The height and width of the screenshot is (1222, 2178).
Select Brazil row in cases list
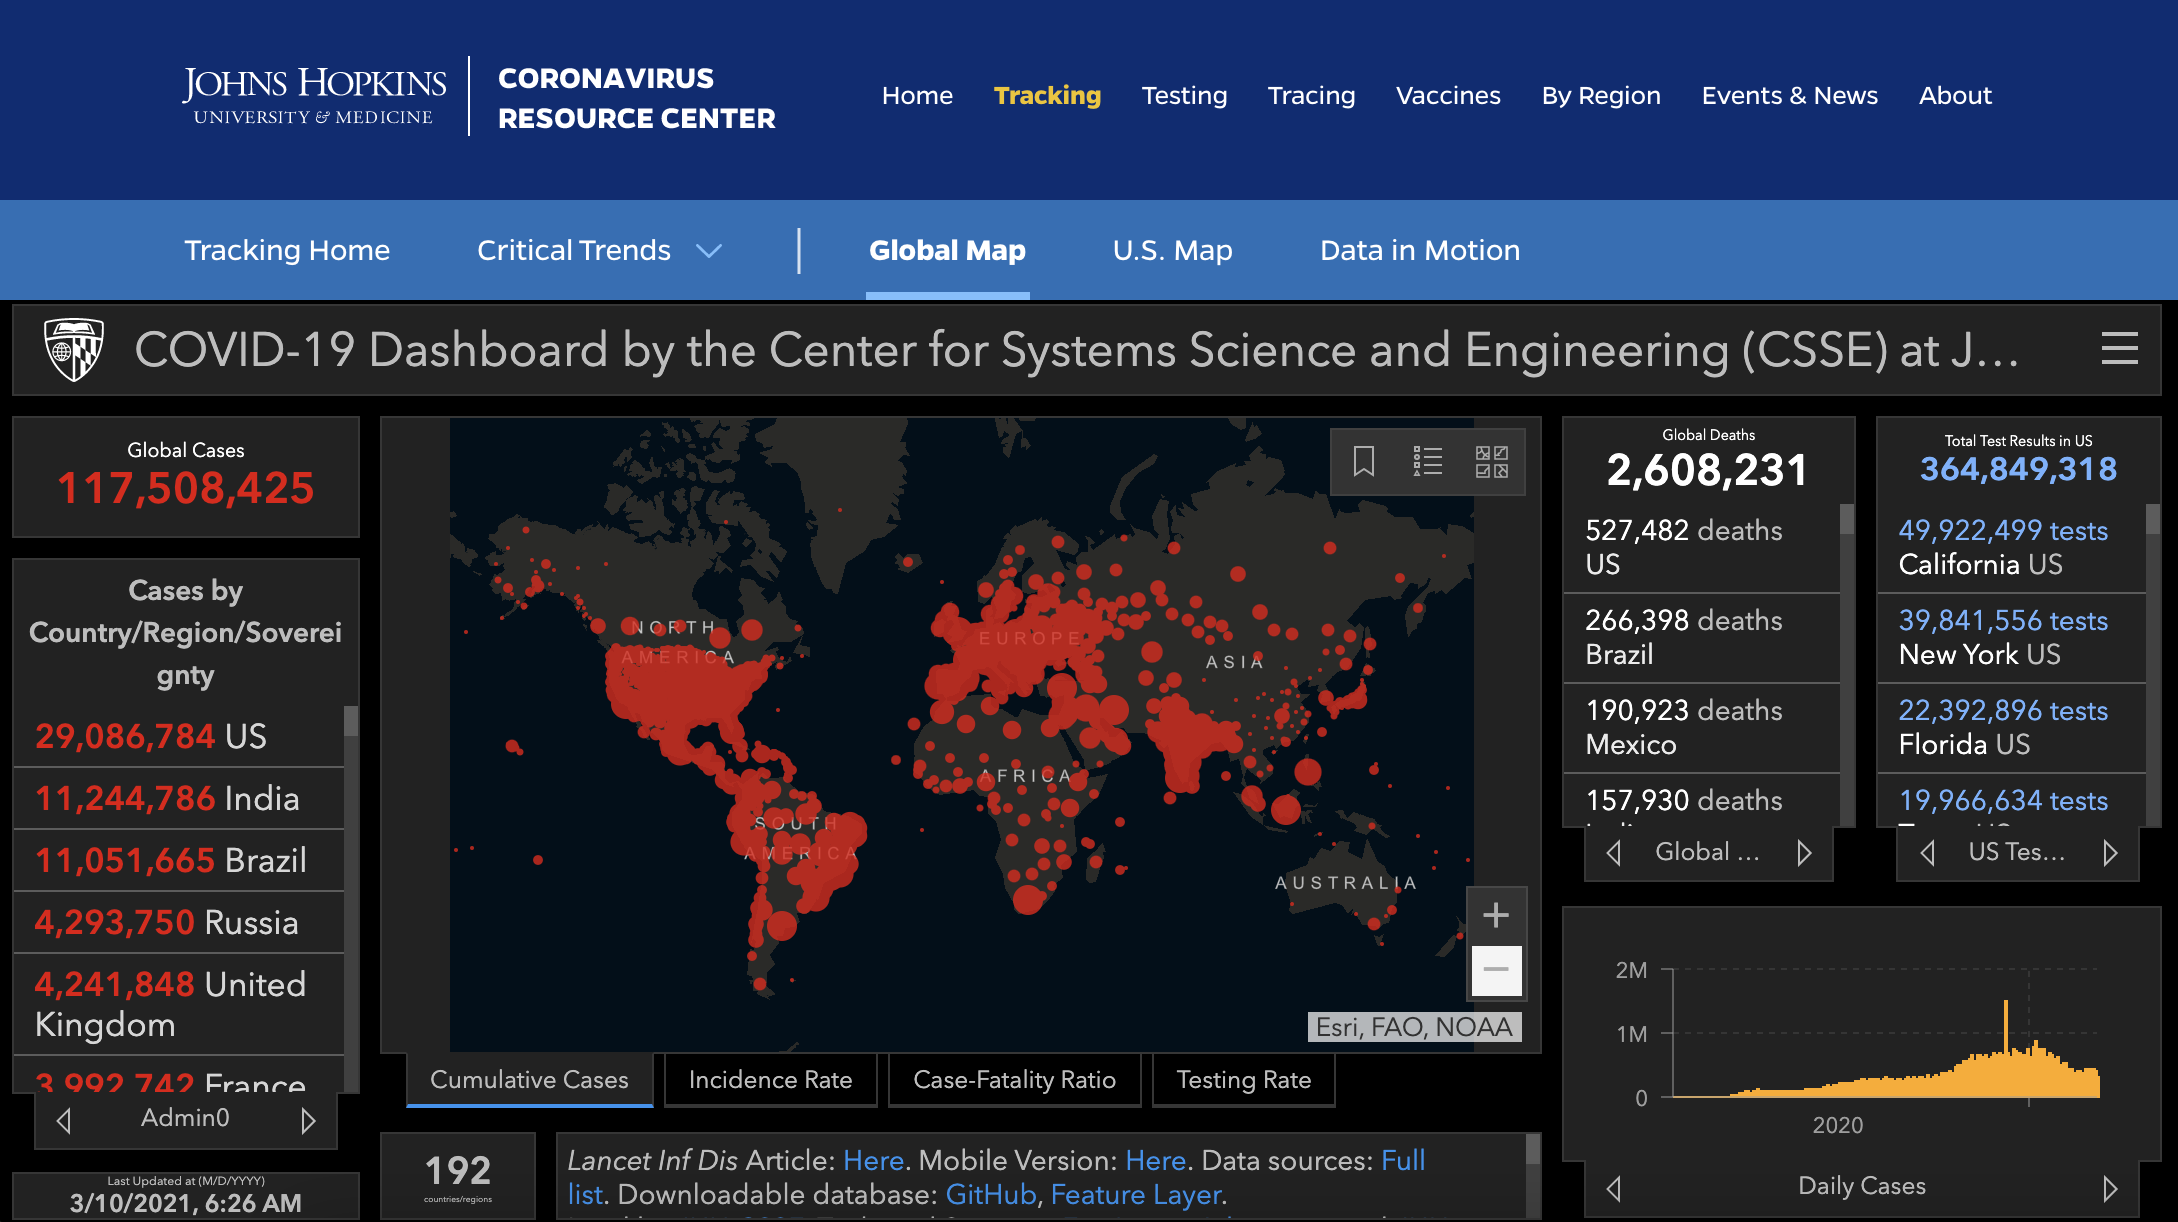(179, 861)
